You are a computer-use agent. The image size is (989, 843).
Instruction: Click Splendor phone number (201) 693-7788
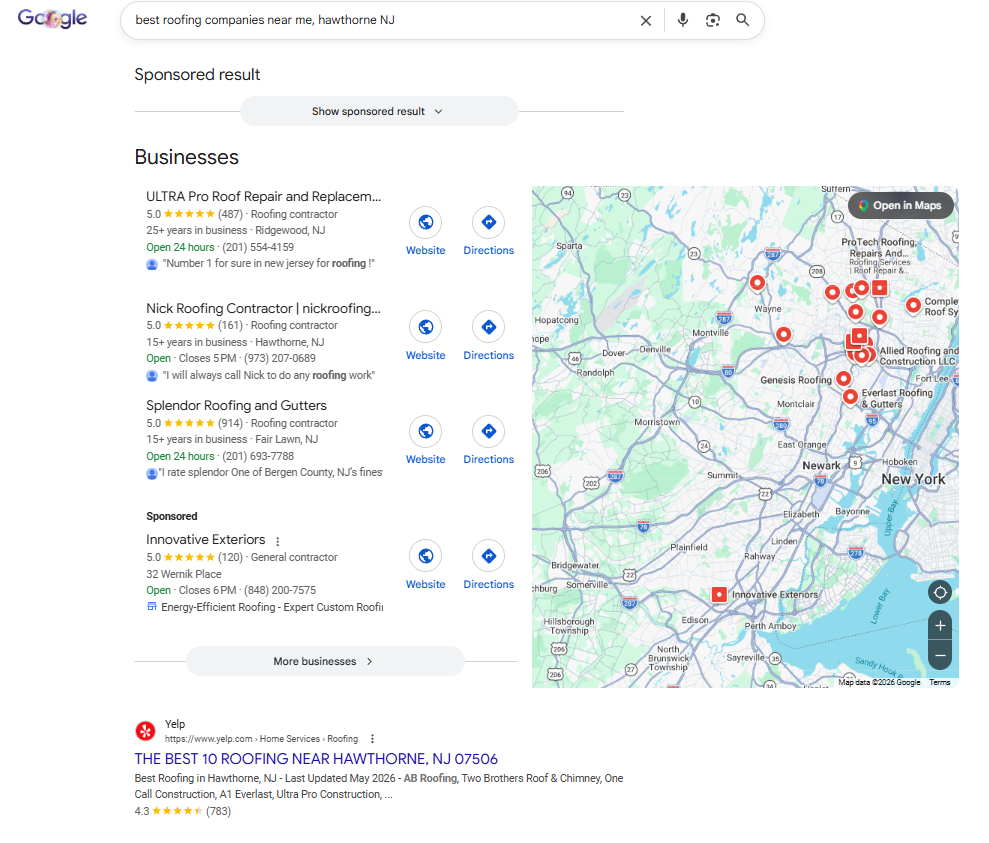pos(258,456)
